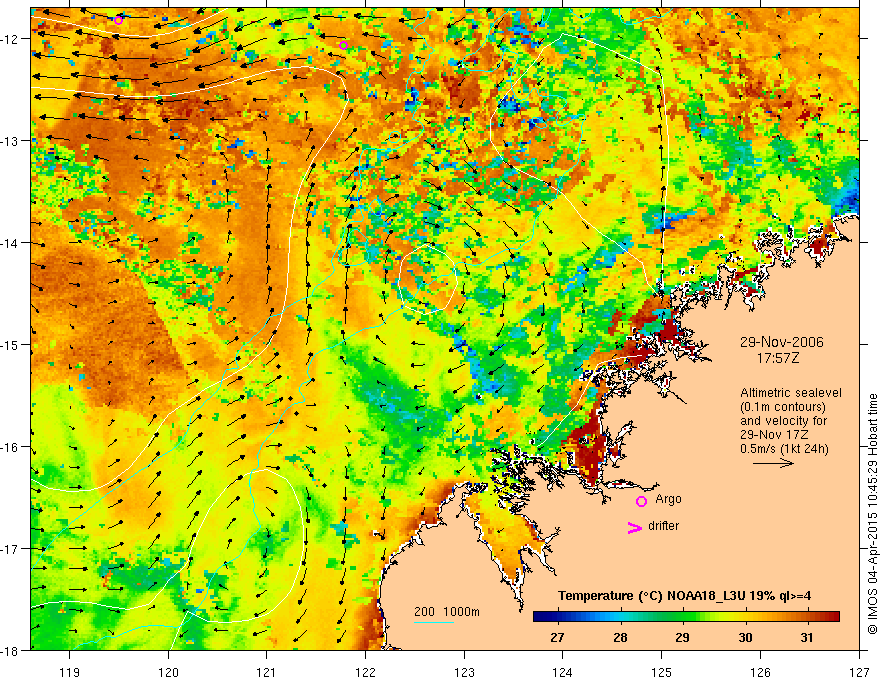Click the color bar label "28"

620,637
